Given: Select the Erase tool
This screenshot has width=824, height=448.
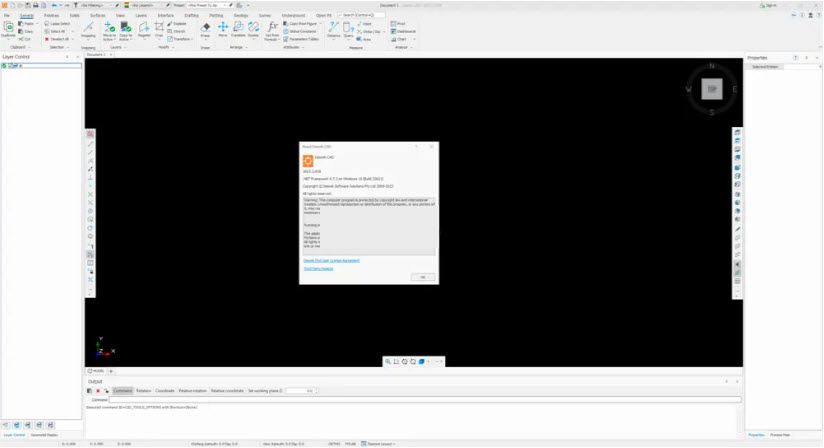Looking at the screenshot, I should [205, 30].
